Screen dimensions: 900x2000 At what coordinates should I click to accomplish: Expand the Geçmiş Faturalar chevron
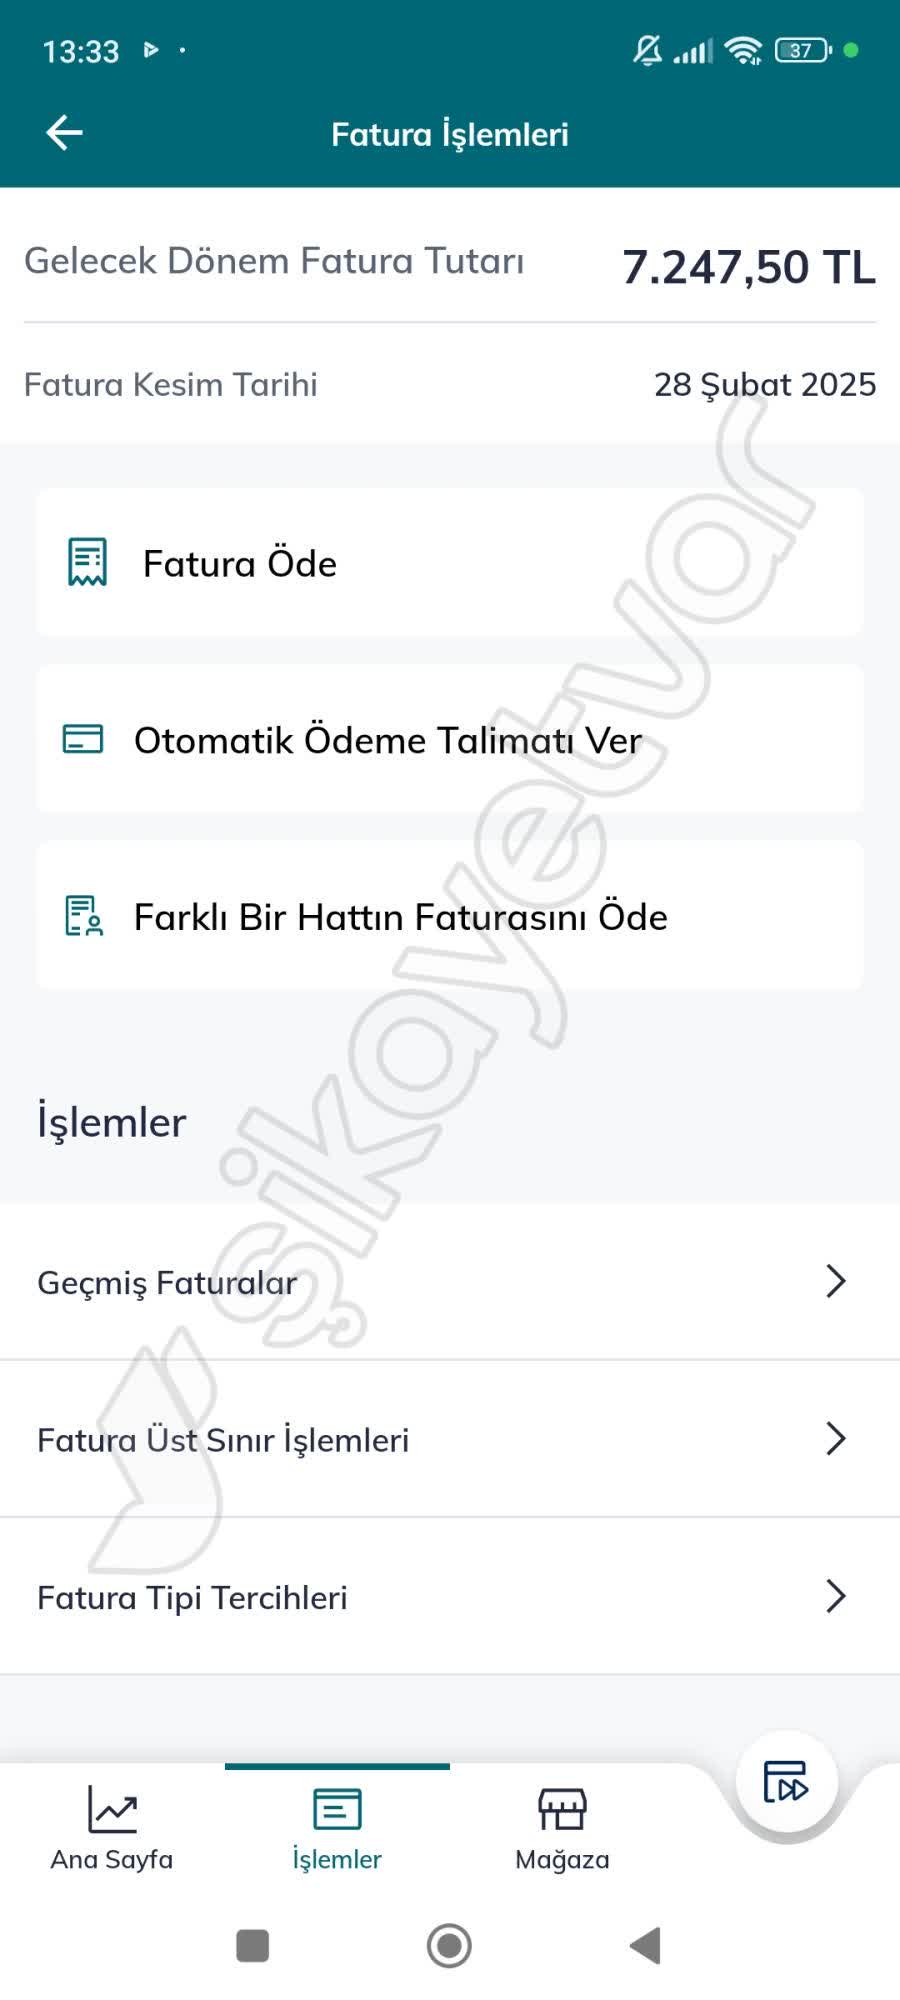point(836,1281)
